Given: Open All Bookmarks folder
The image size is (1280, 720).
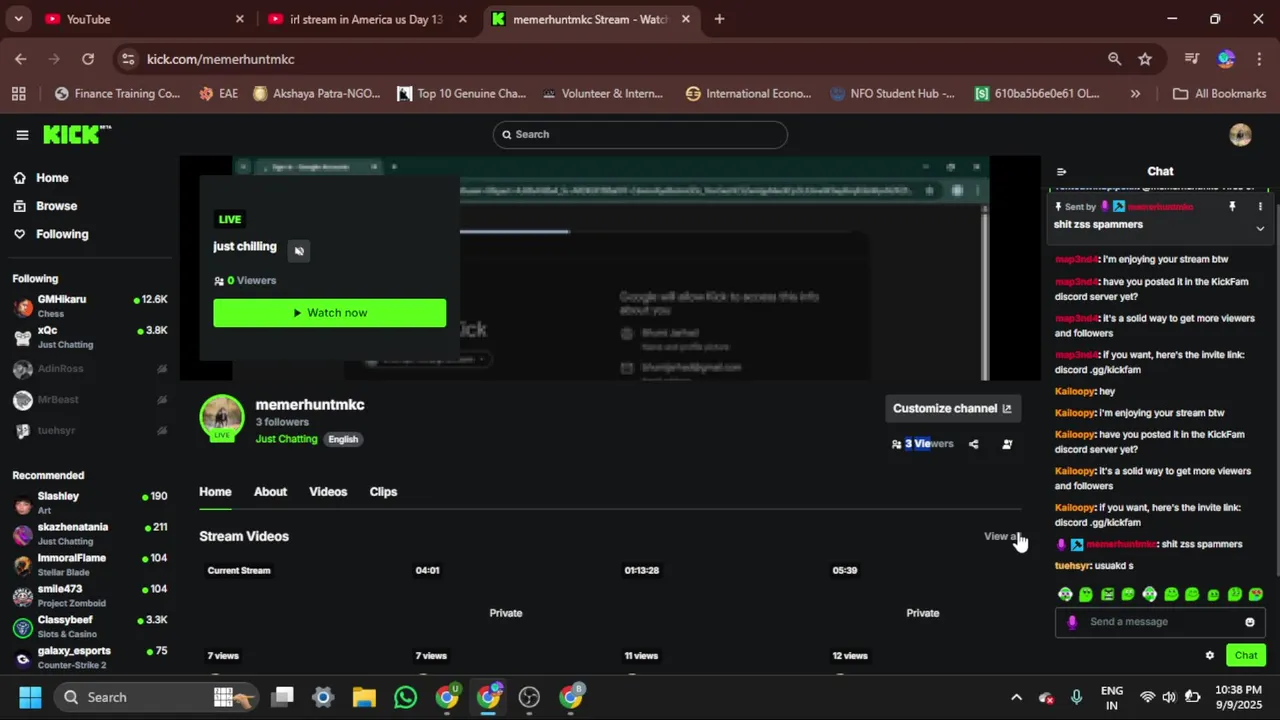Looking at the screenshot, I should pos(1220,94).
